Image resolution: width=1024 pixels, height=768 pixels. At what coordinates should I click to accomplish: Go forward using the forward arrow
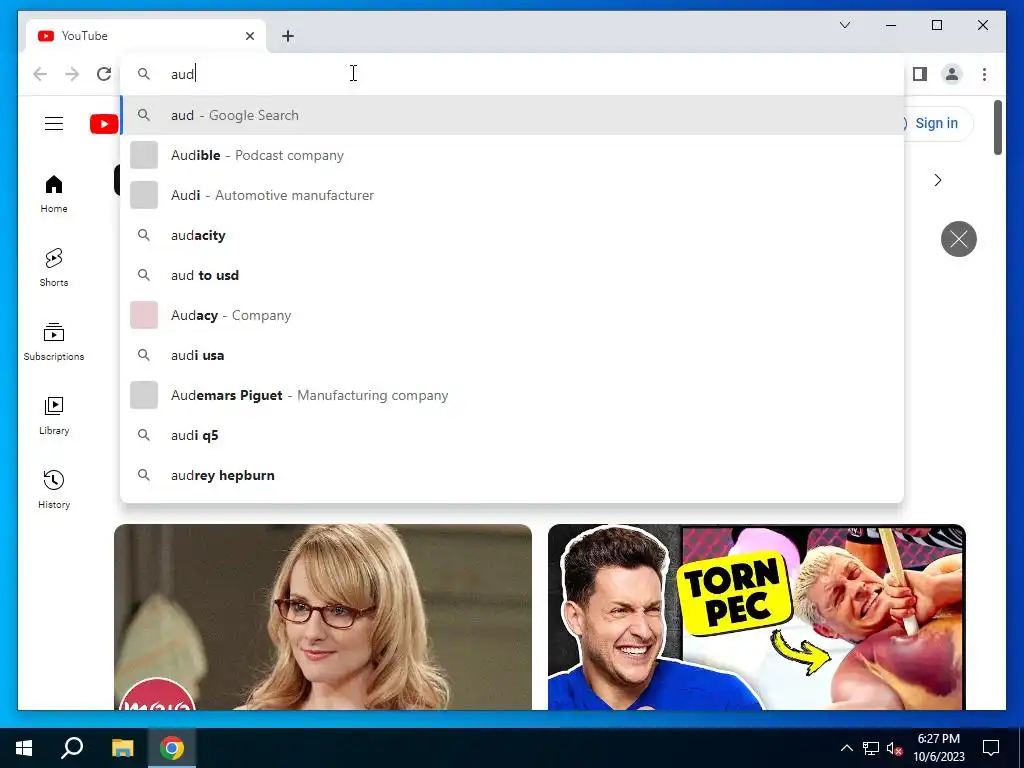tap(72, 74)
